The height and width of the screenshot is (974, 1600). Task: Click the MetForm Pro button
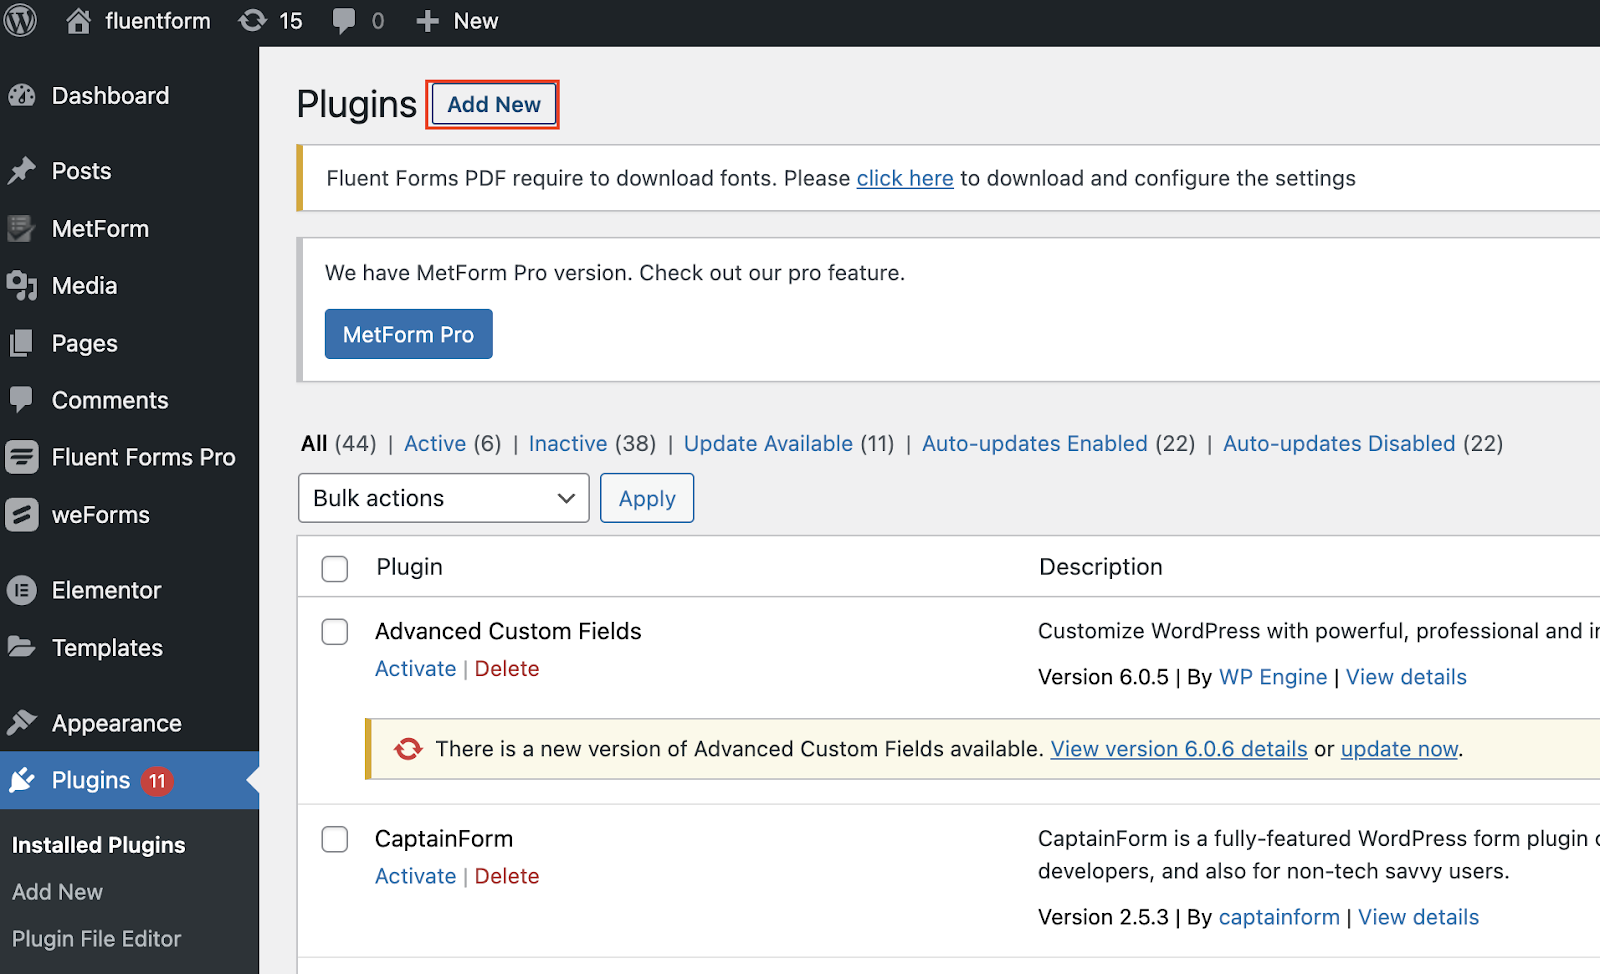pyautogui.click(x=408, y=334)
